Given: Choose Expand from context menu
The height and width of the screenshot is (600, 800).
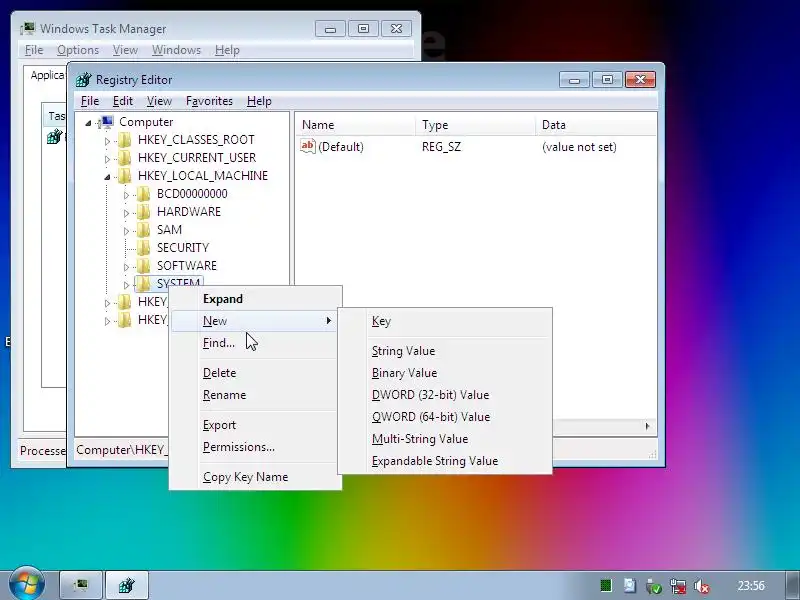Looking at the screenshot, I should point(255,299).
